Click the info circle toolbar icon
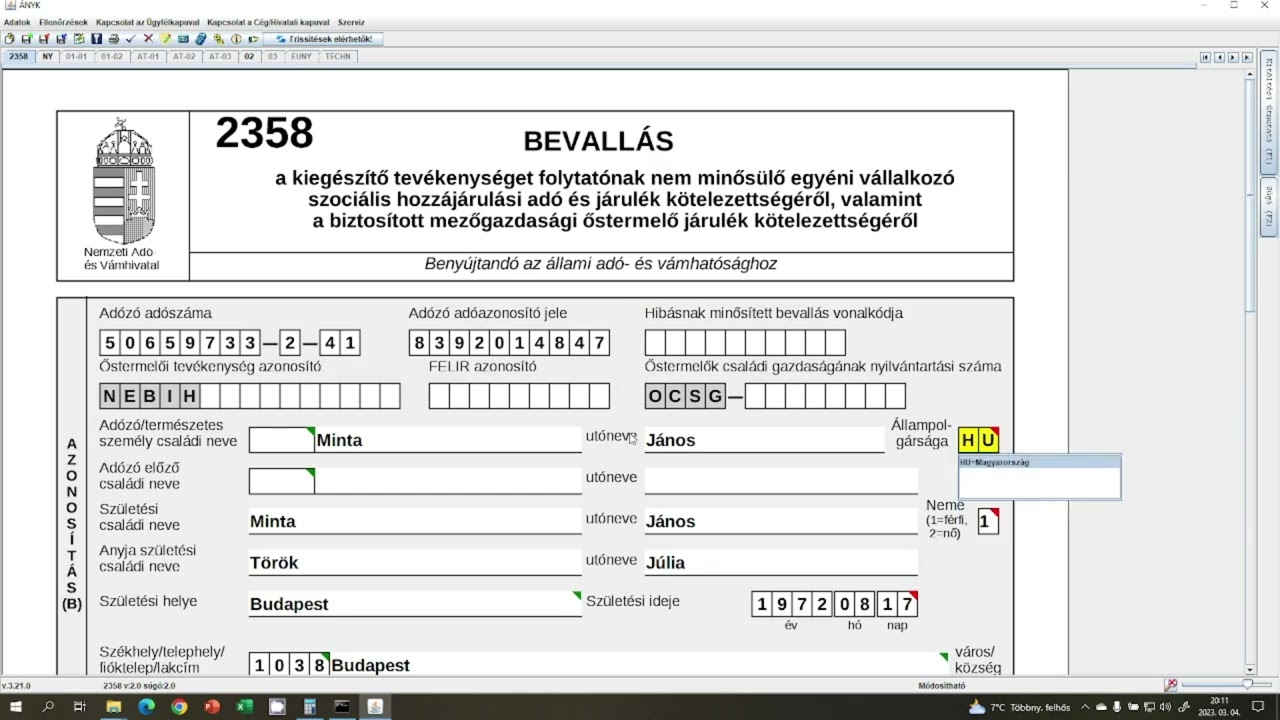Viewport: 1280px width, 720px height. (236, 39)
